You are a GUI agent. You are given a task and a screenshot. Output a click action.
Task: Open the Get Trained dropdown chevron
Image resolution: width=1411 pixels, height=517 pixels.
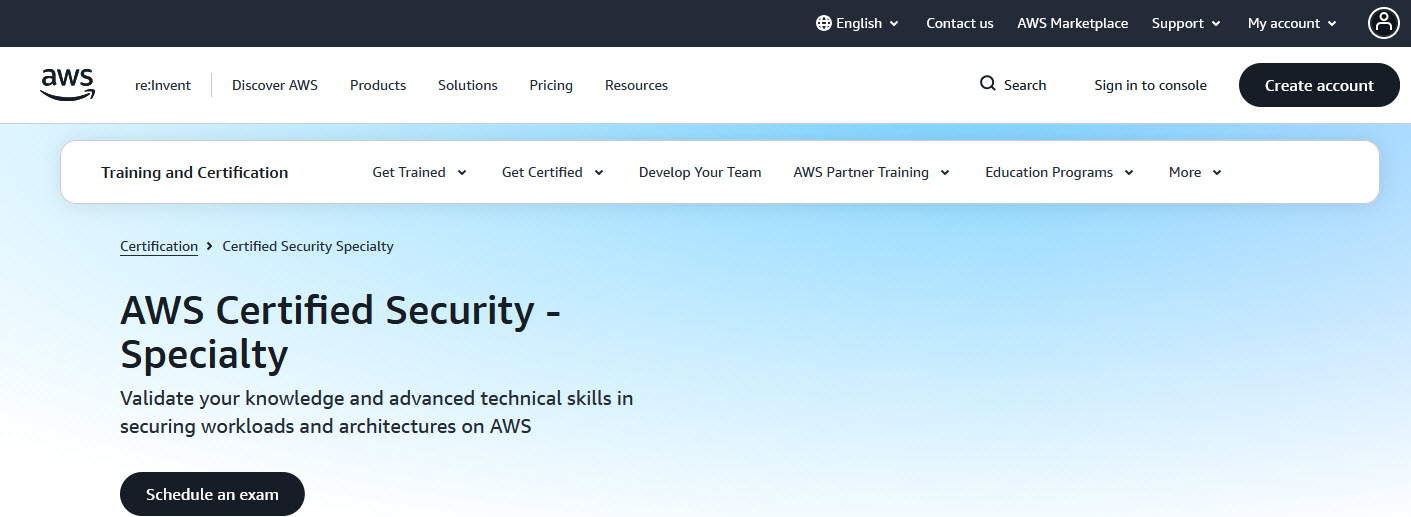tap(462, 173)
